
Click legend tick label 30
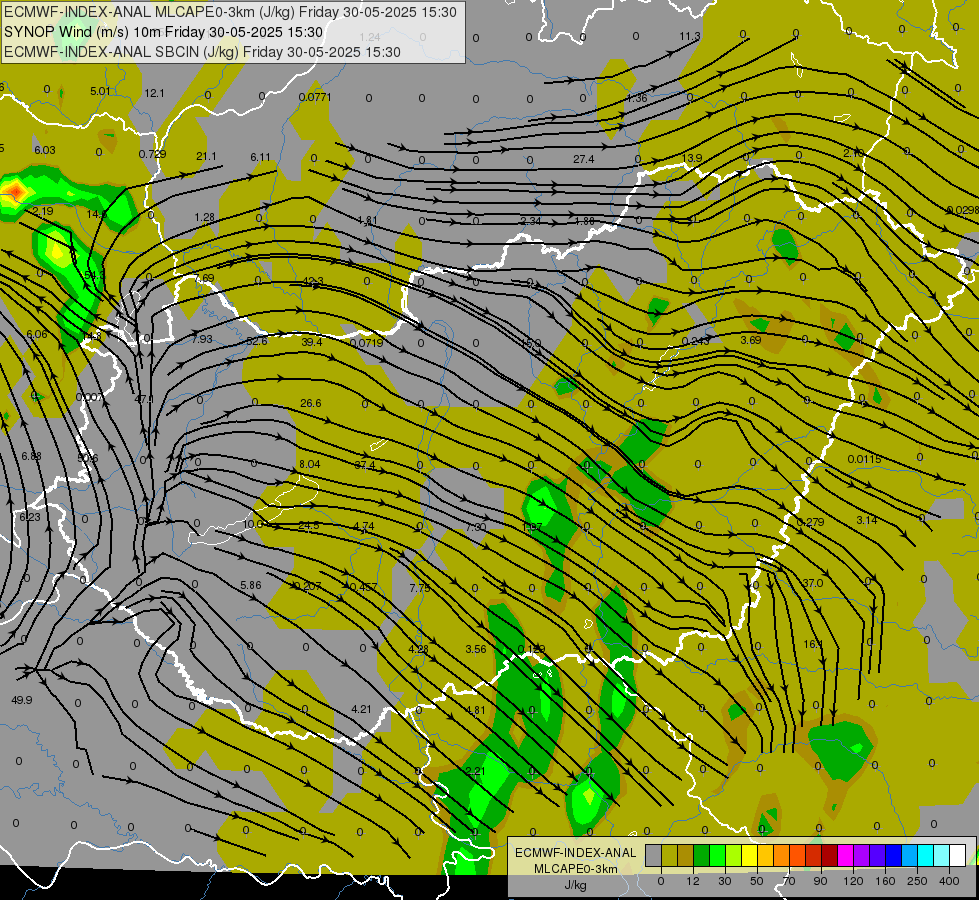[x=724, y=881]
